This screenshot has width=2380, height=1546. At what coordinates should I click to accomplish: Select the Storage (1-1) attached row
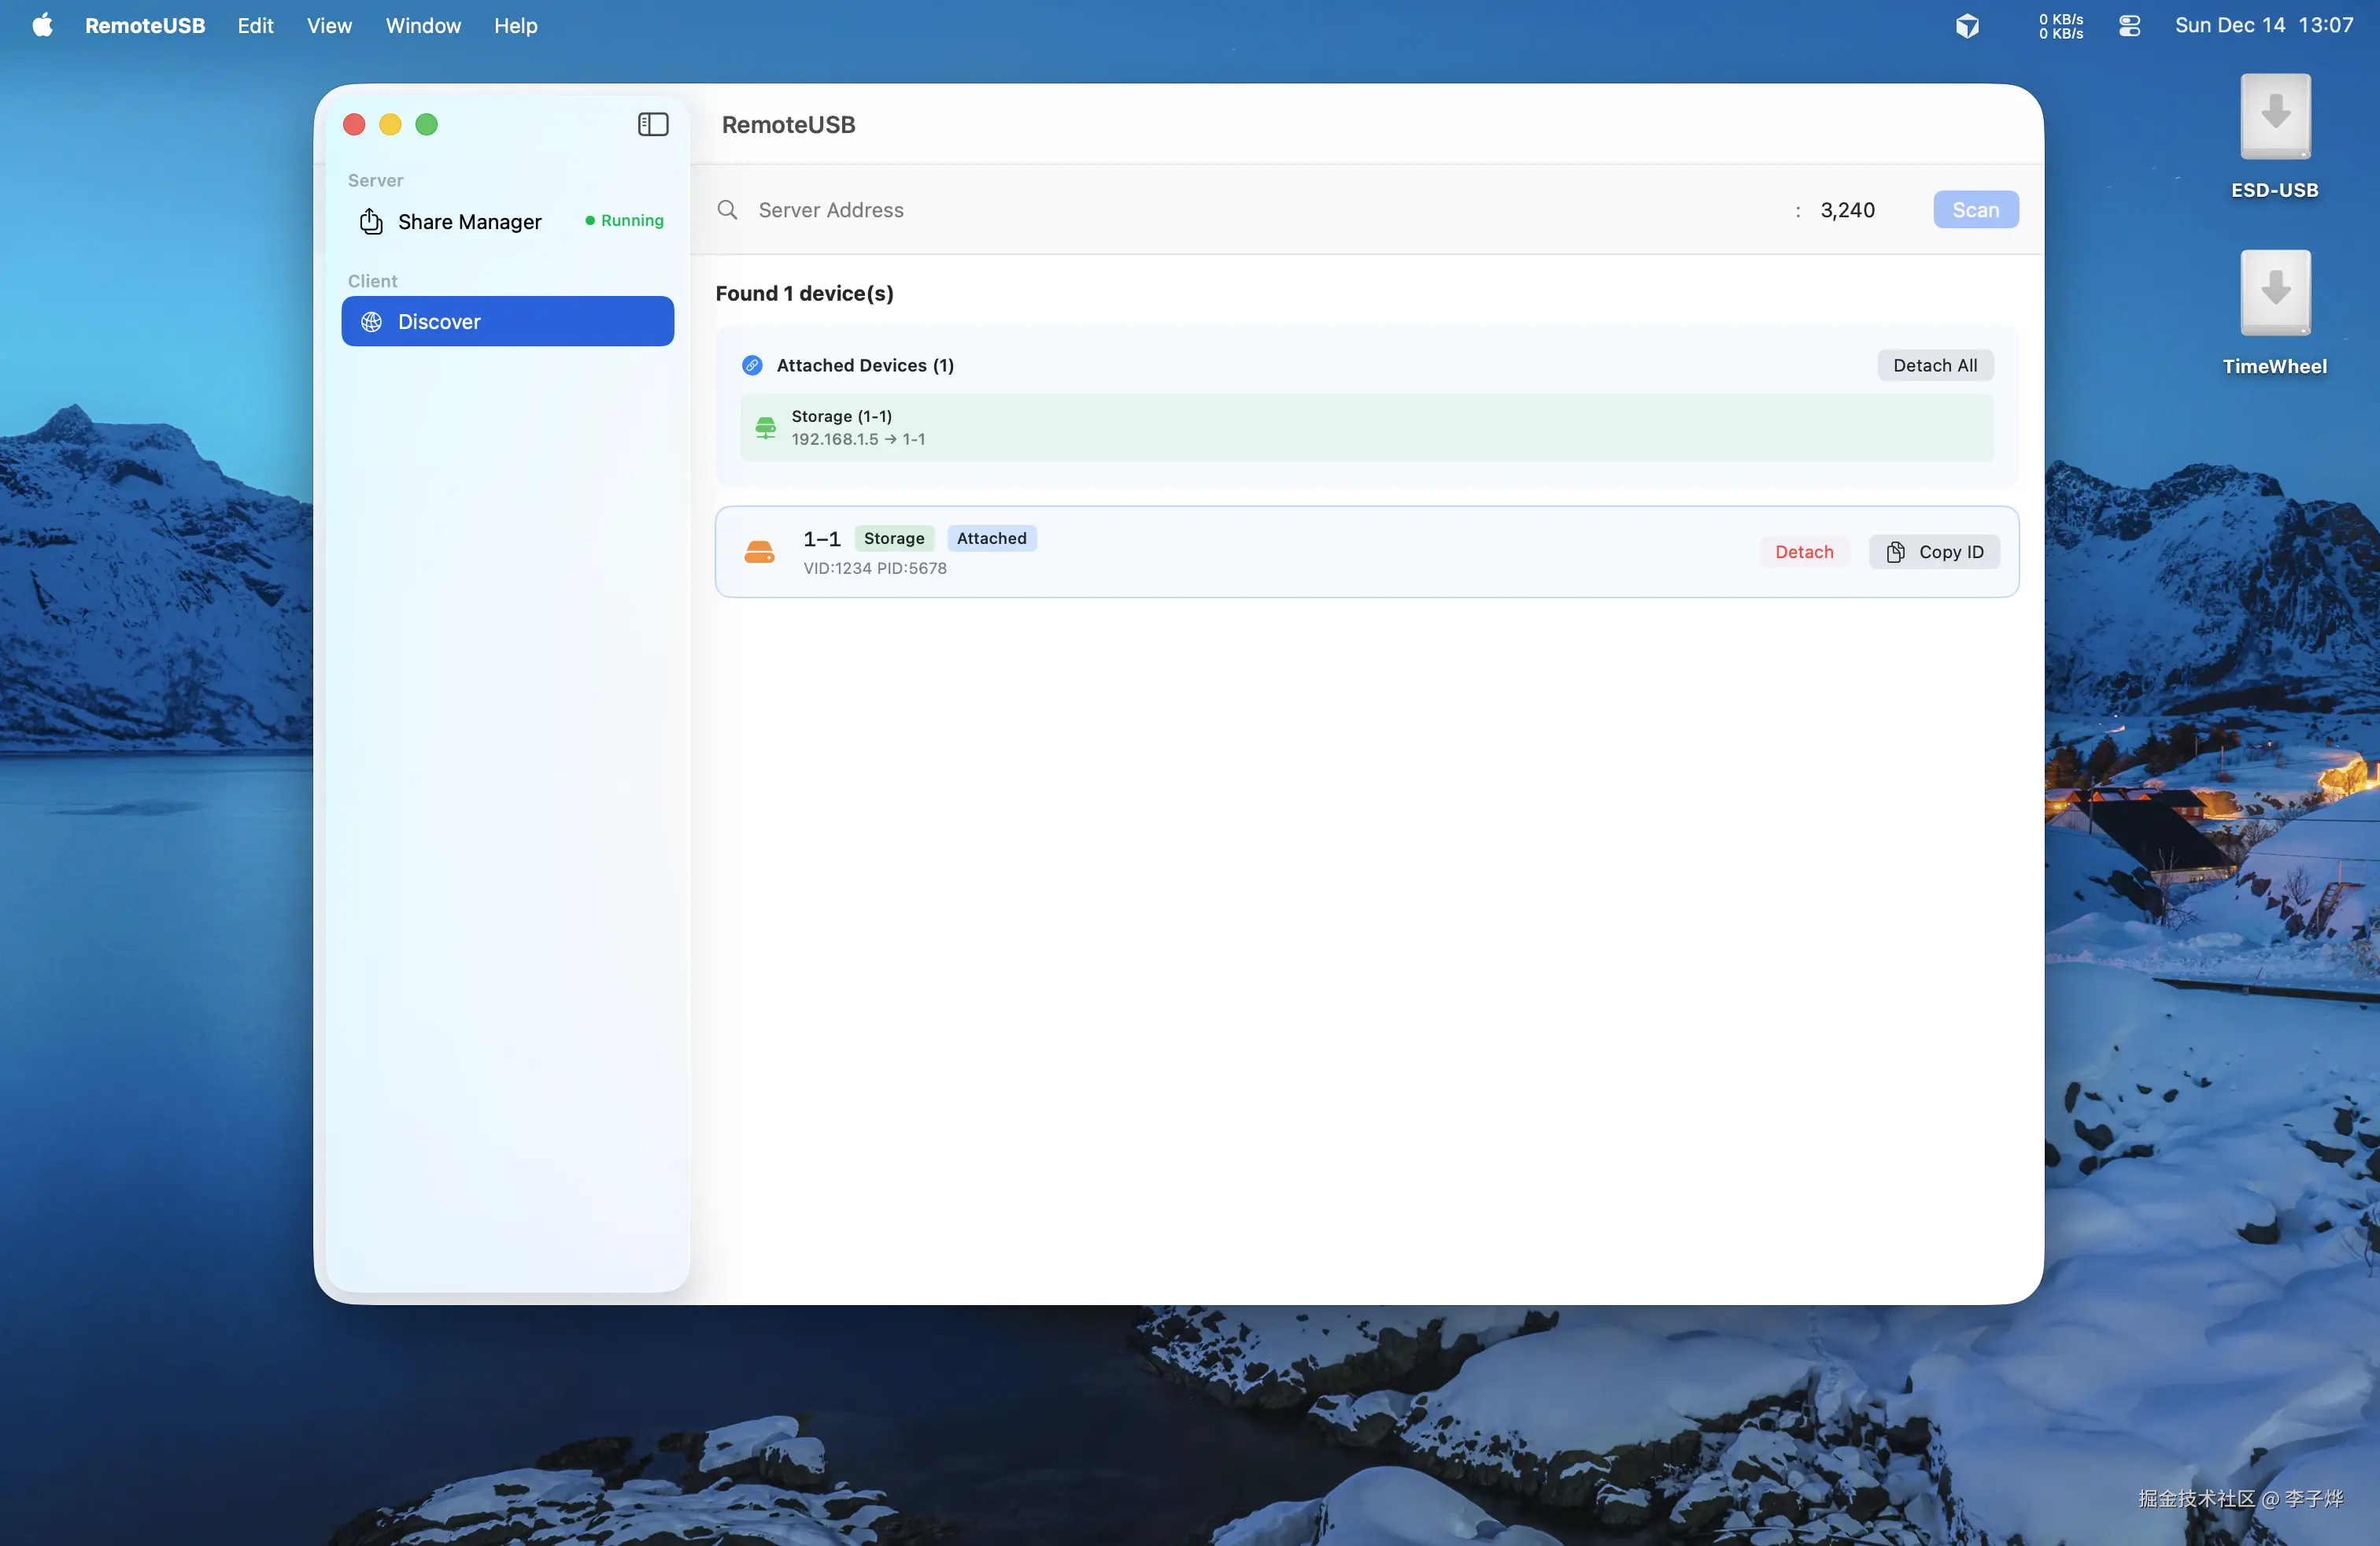pyautogui.click(x=1366, y=428)
